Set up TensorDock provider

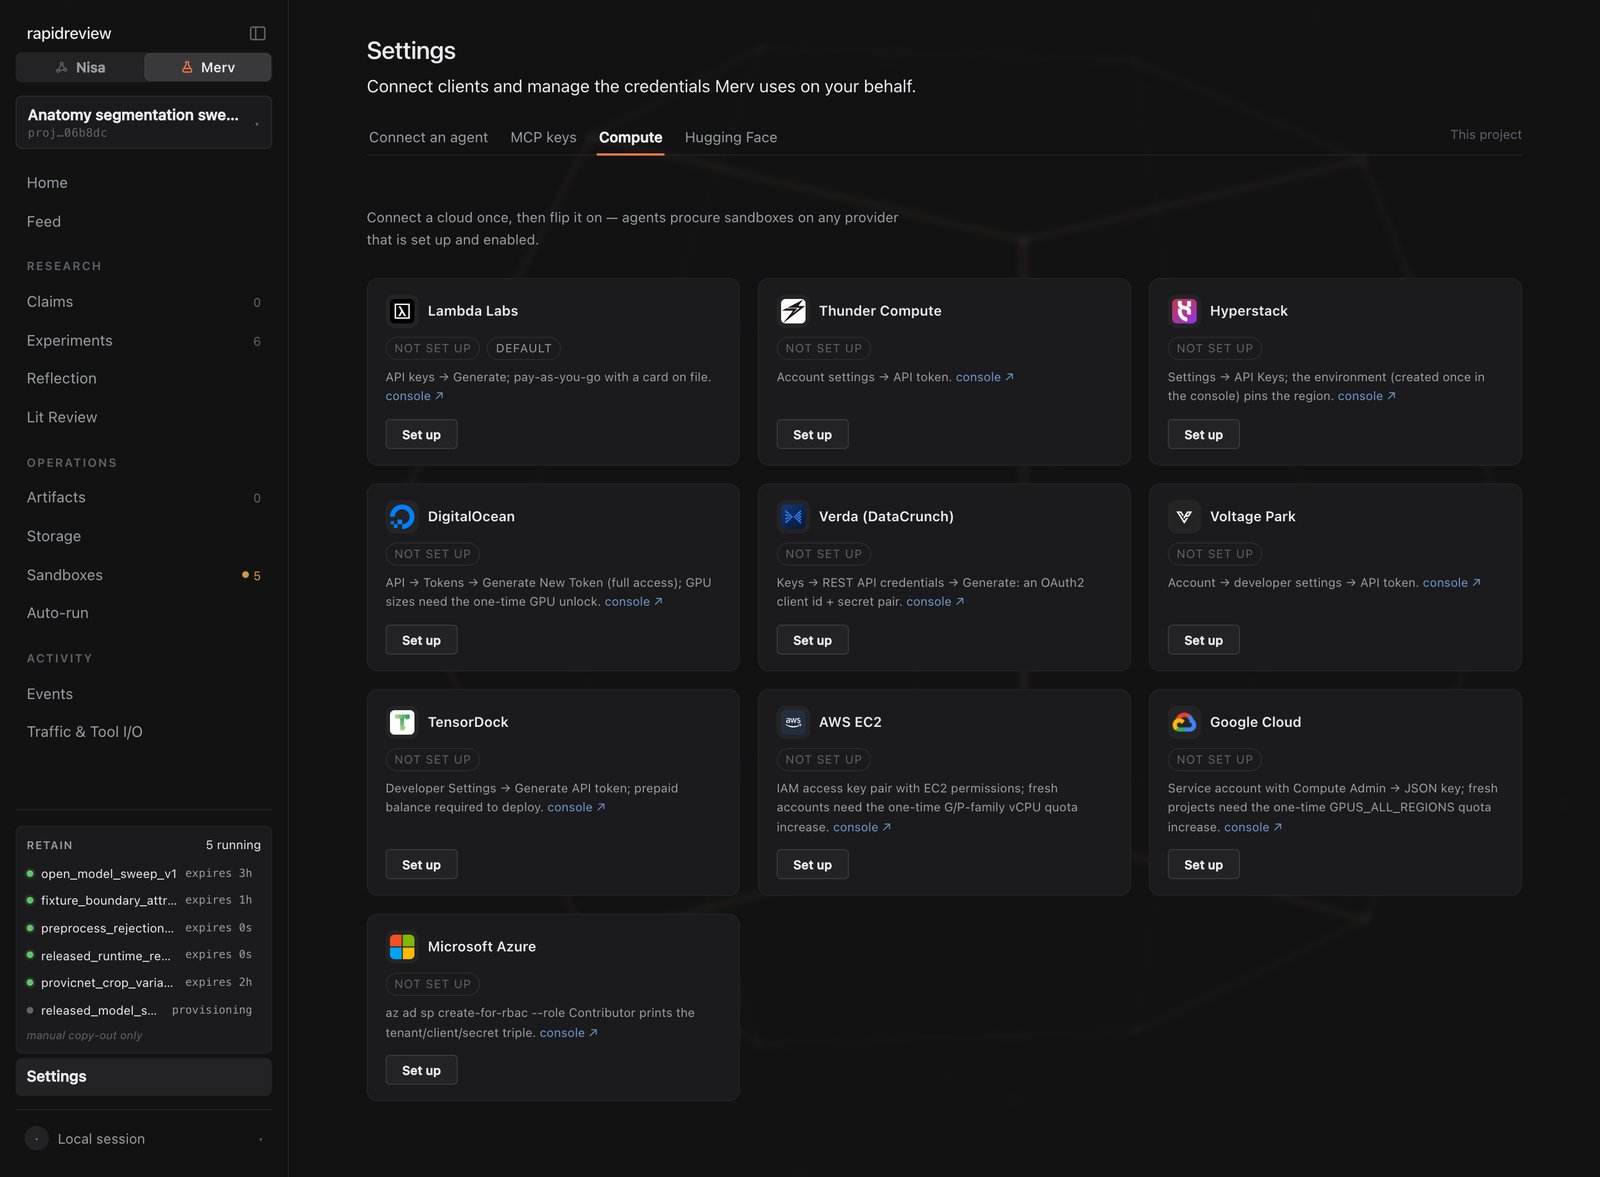click(x=421, y=865)
